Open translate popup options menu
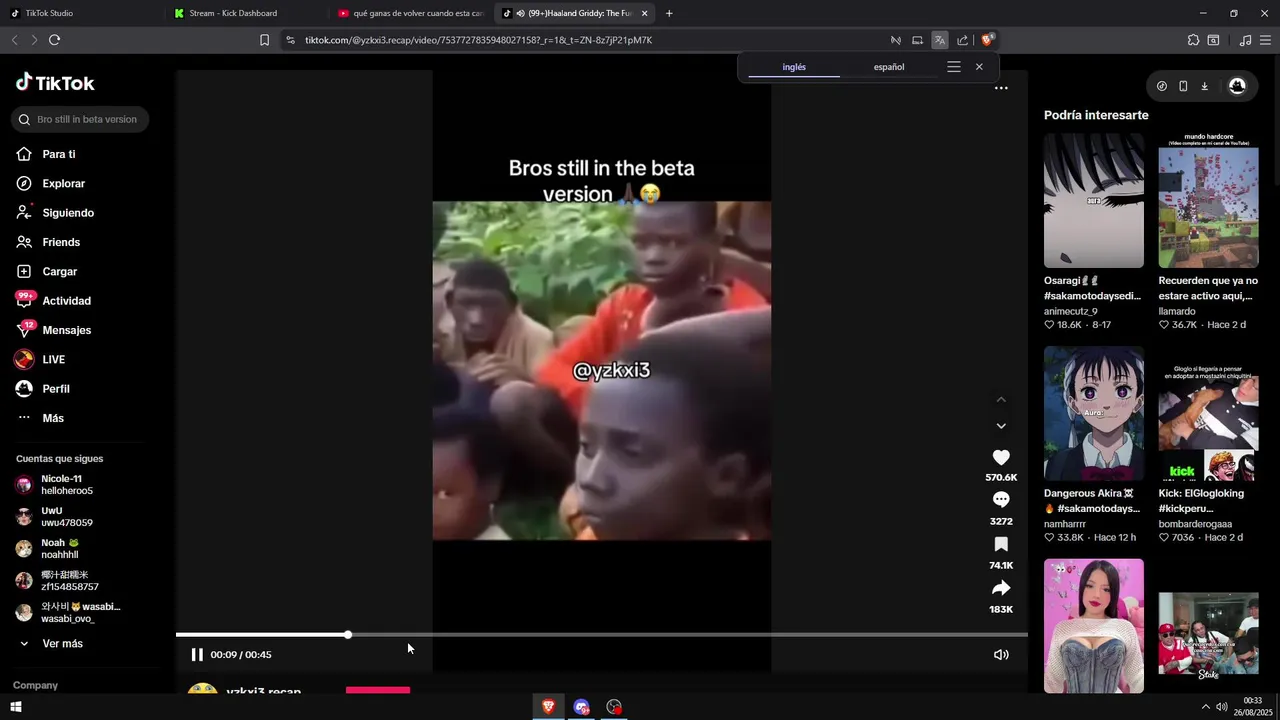Image resolution: width=1280 pixels, height=720 pixels. coord(954,67)
